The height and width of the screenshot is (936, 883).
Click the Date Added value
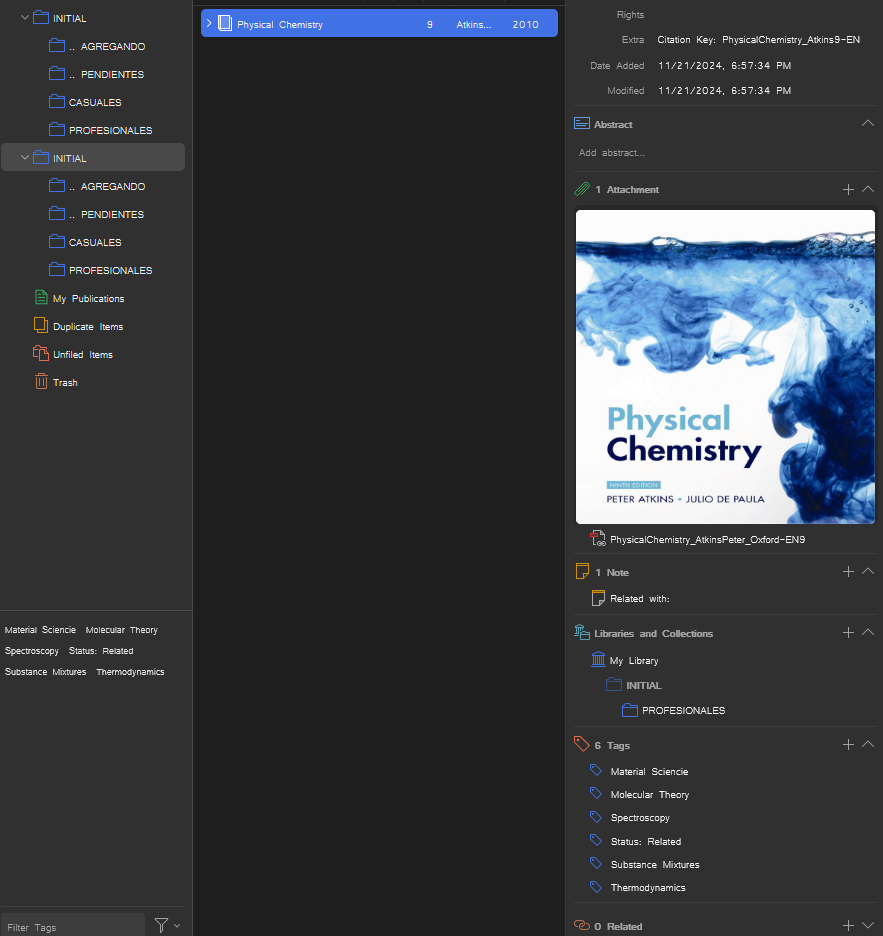[x=724, y=66]
